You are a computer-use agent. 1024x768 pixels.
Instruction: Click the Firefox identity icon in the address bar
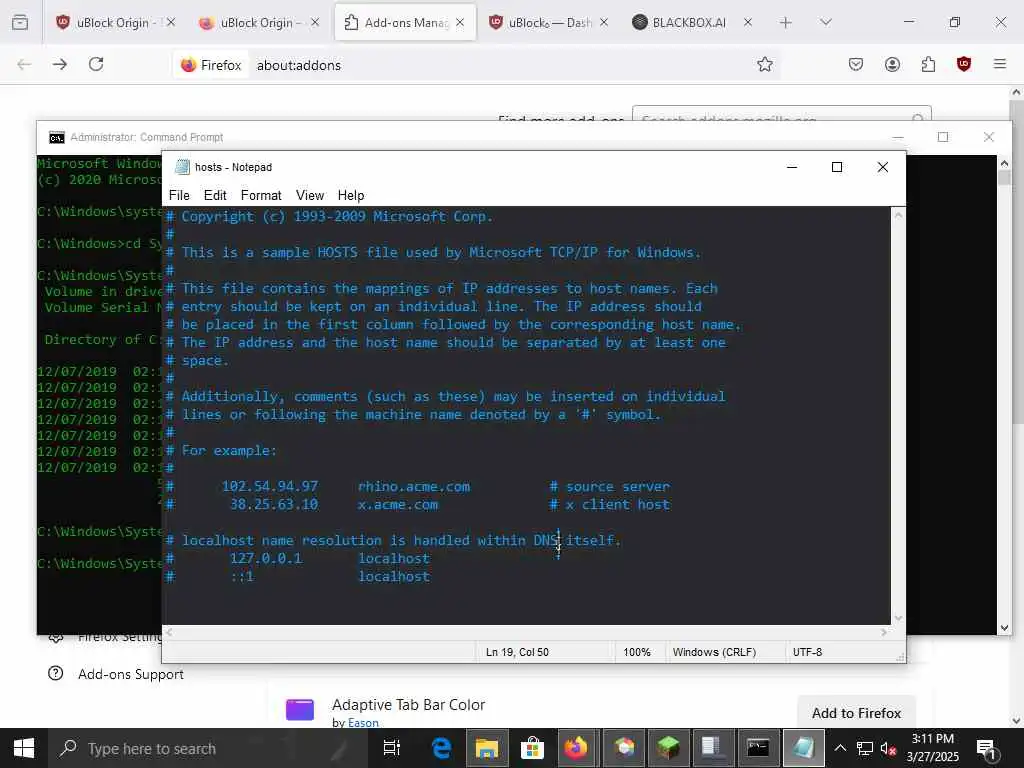click(x=211, y=65)
